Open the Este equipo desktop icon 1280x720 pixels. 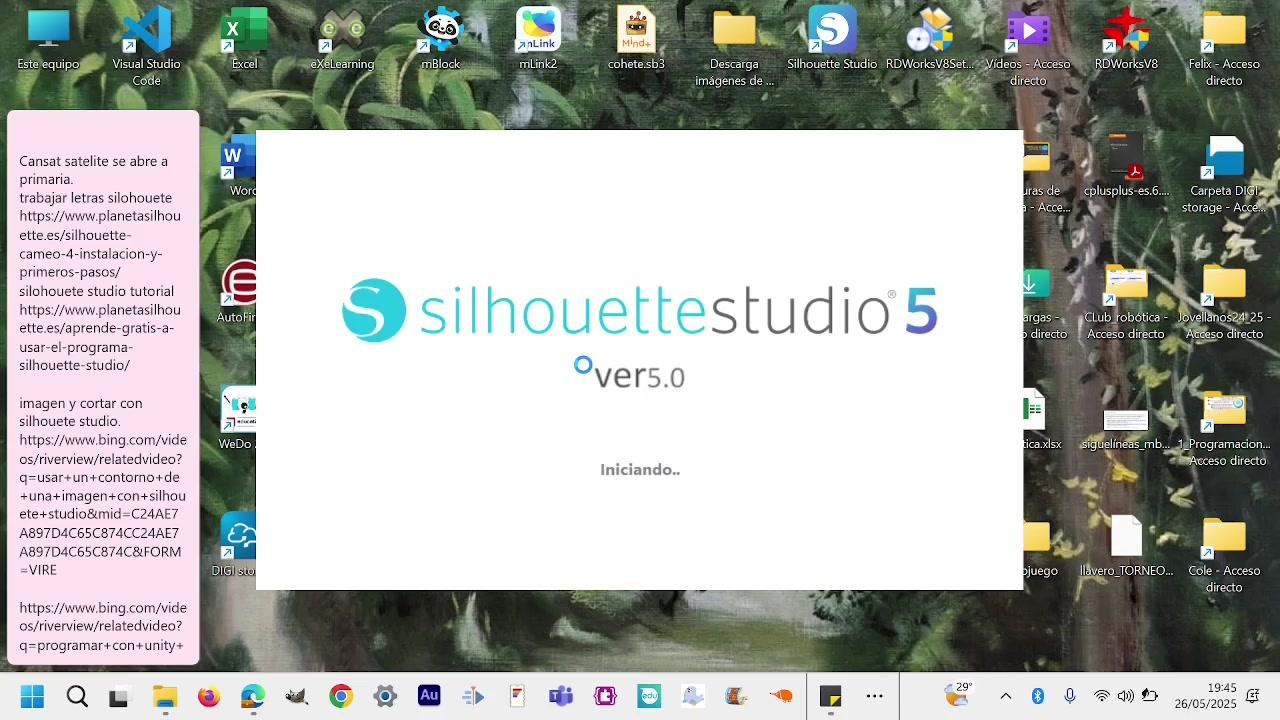(48, 40)
